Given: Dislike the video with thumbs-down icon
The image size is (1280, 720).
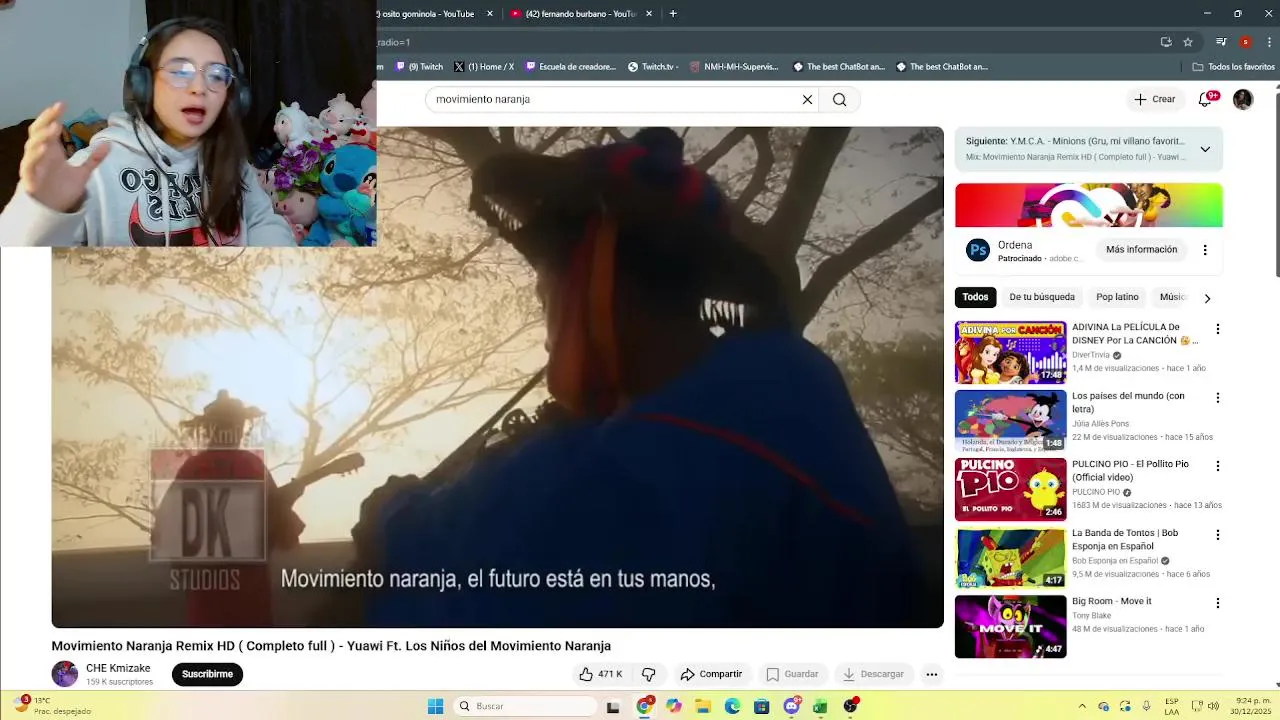Looking at the screenshot, I should point(648,674).
